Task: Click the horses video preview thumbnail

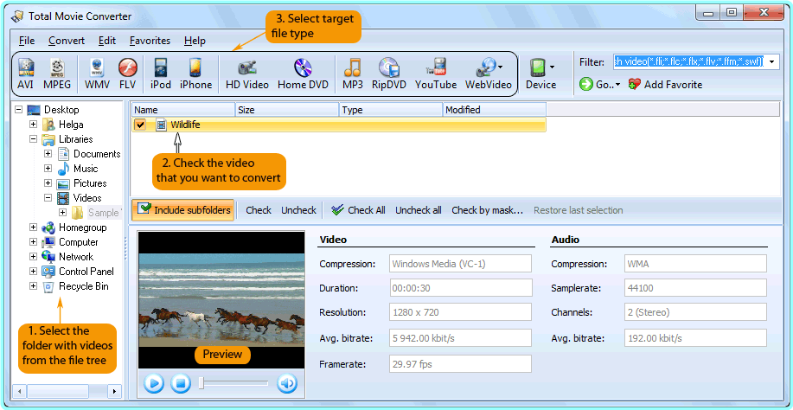Action: click(222, 300)
